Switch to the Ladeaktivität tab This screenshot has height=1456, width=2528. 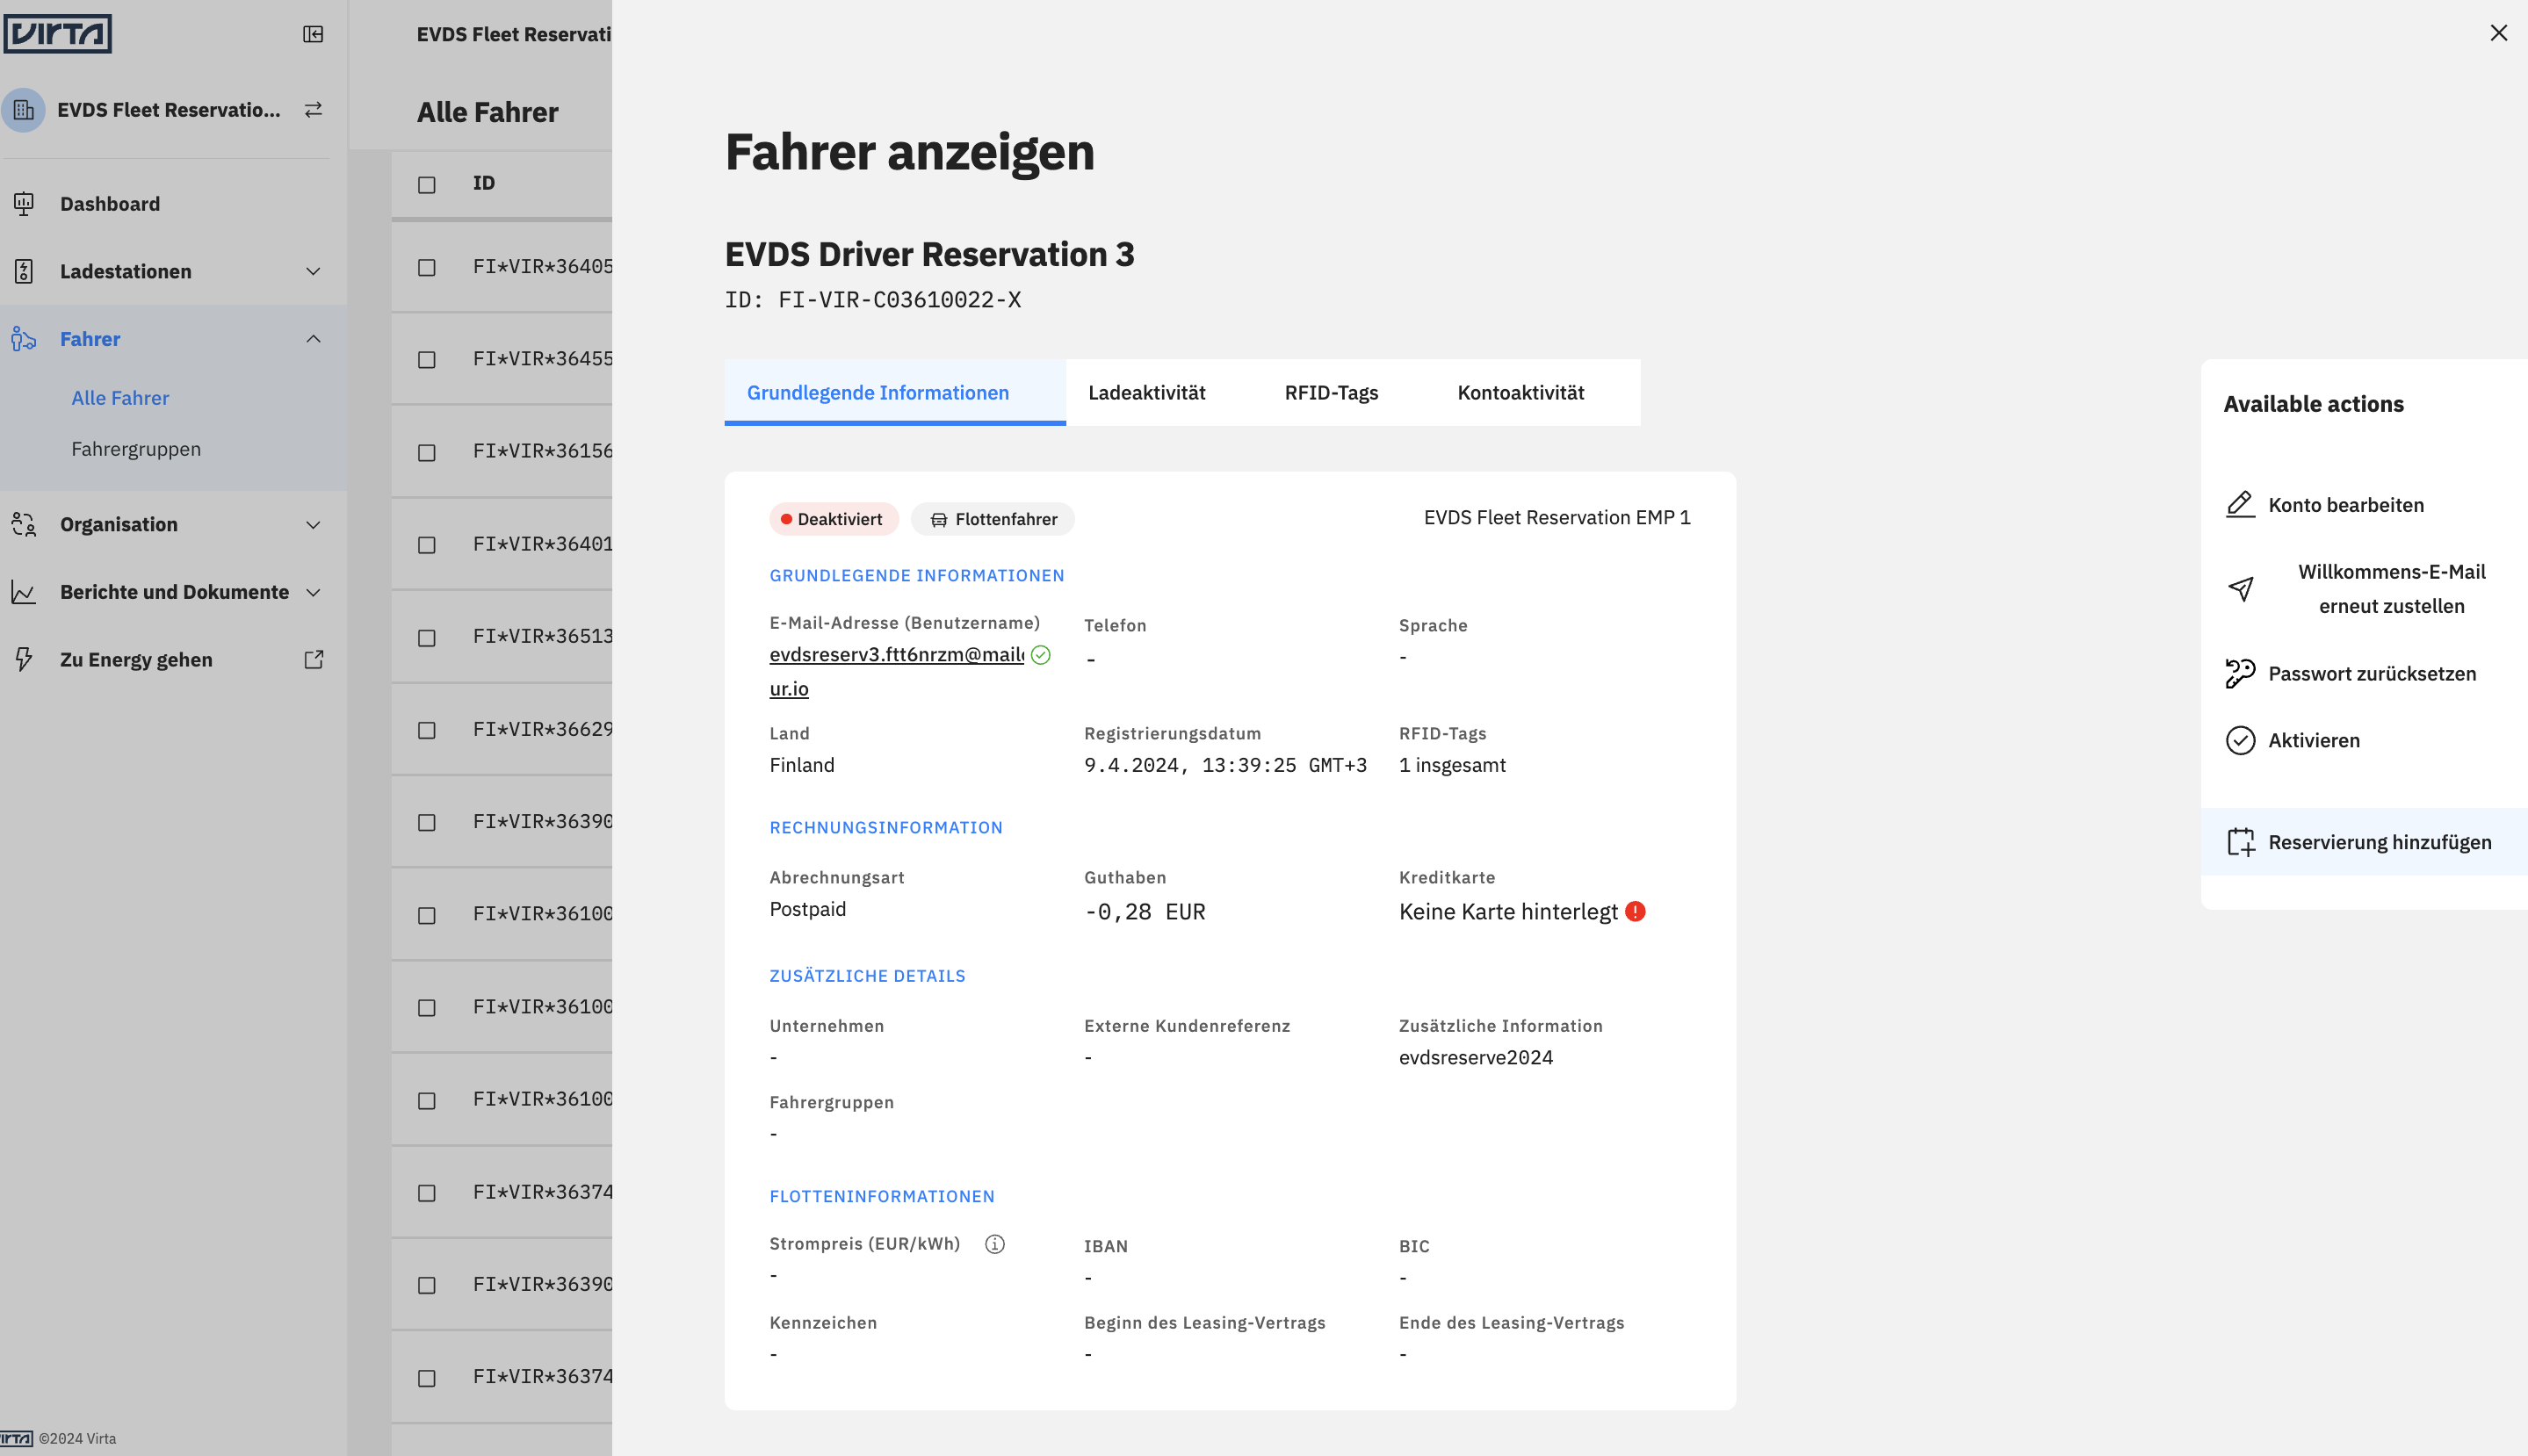1146,393
